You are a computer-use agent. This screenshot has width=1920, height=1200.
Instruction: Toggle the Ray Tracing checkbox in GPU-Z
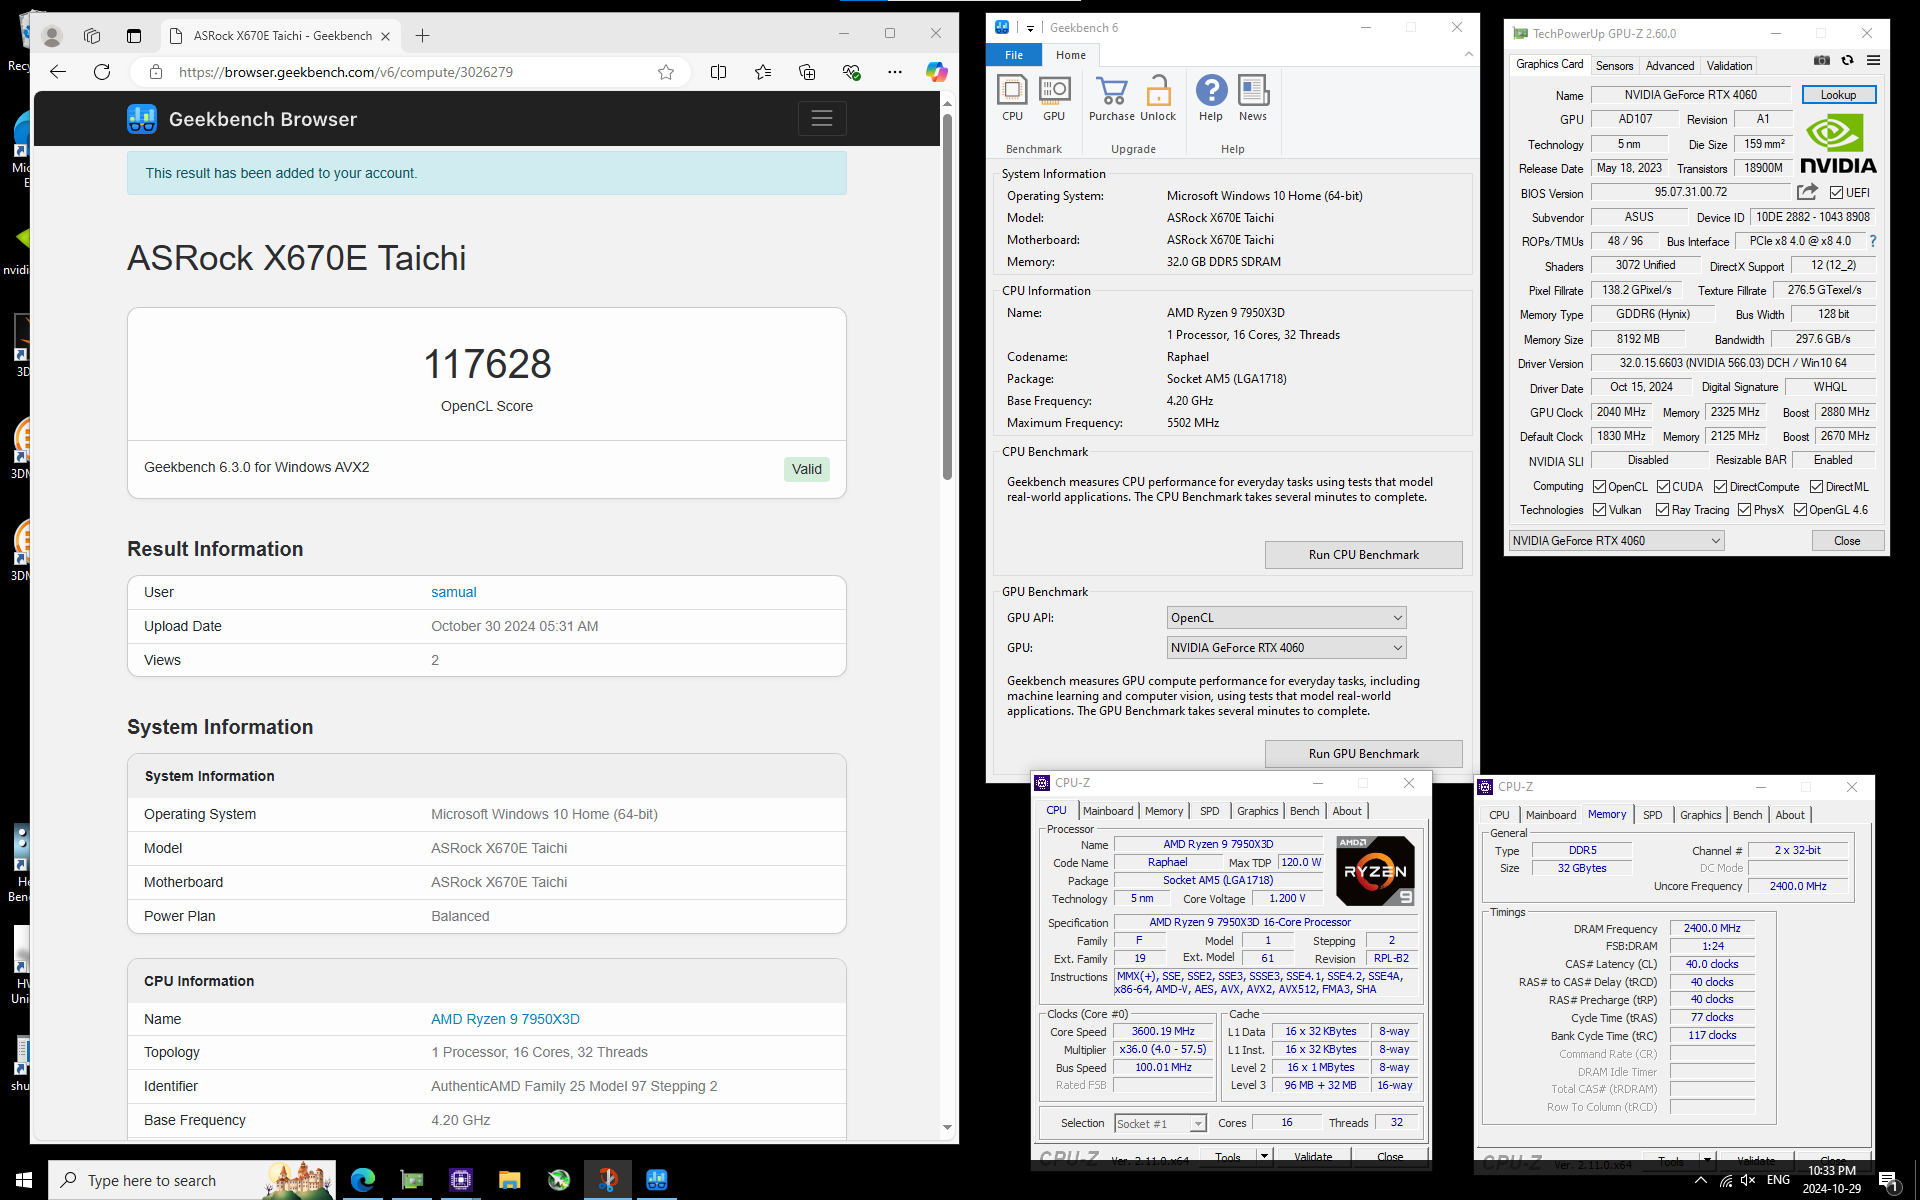pyautogui.click(x=1662, y=510)
